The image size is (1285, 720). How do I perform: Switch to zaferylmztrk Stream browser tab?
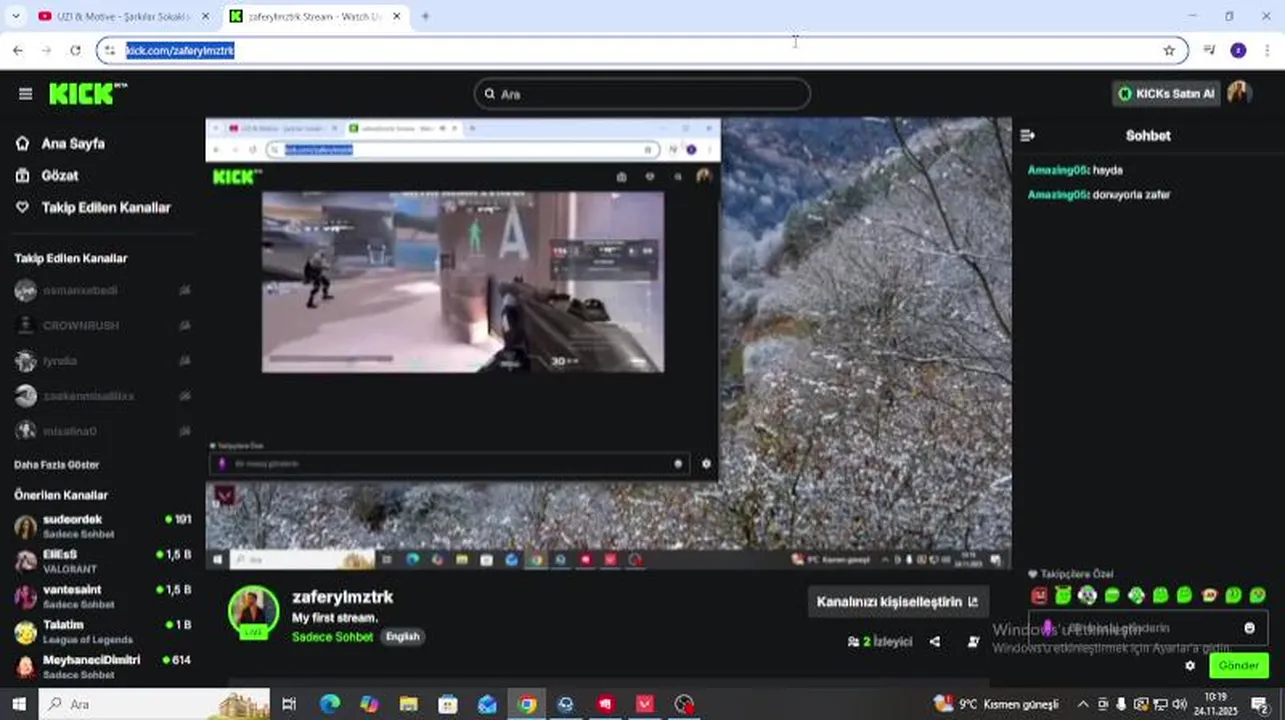point(314,17)
